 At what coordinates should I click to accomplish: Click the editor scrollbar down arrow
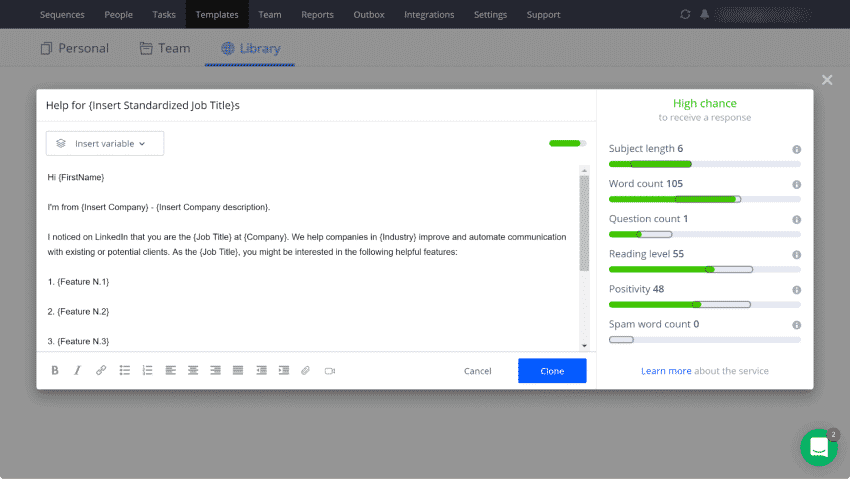(x=584, y=346)
